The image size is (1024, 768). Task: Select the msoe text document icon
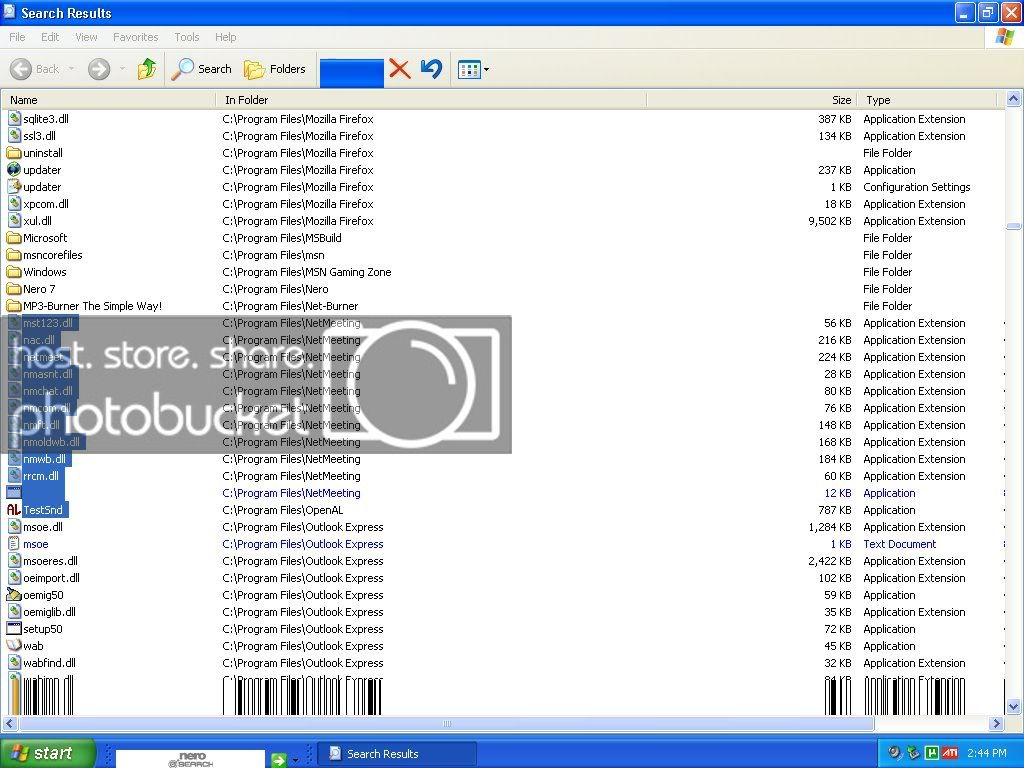point(14,543)
